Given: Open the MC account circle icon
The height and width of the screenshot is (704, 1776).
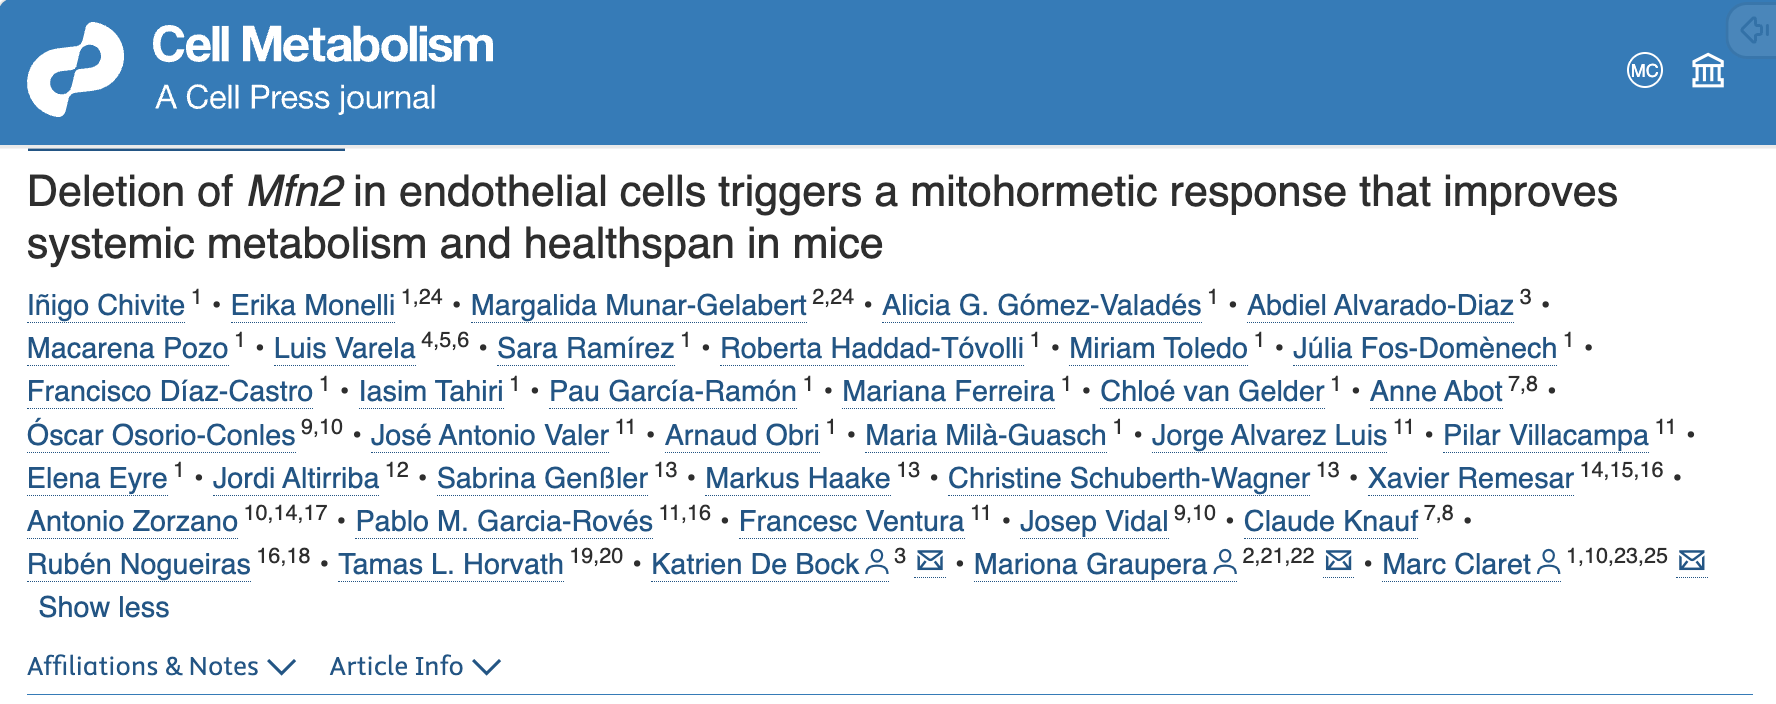Looking at the screenshot, I should click(x=1644, y=71).
